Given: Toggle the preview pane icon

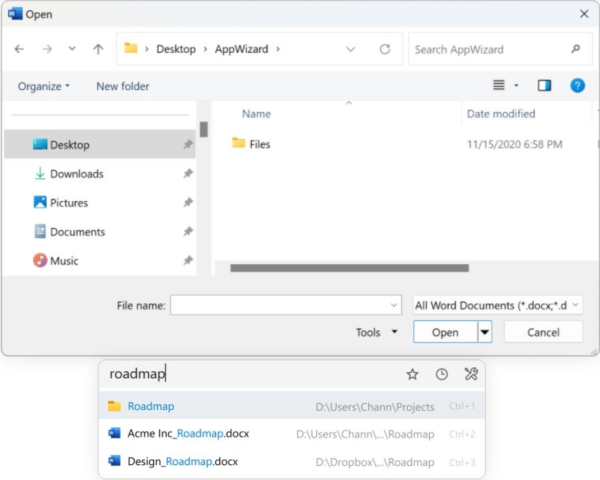Looking at the screenshot, I should pos(544,86).
